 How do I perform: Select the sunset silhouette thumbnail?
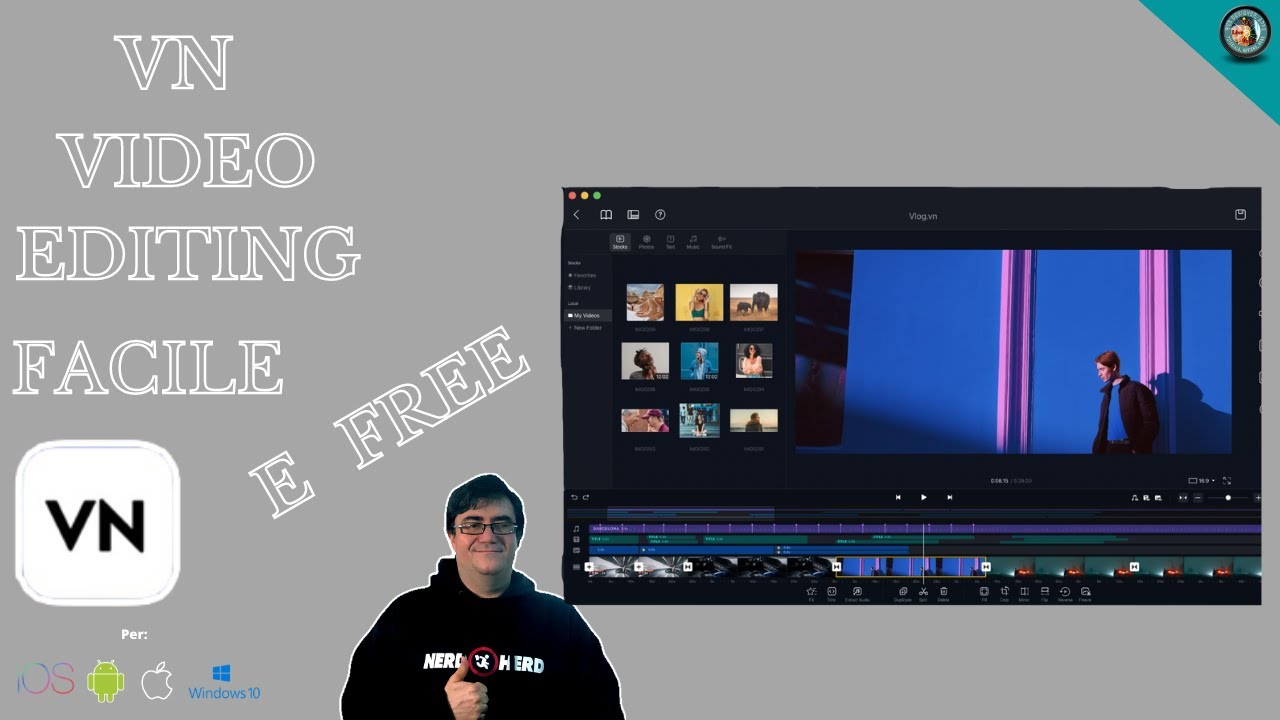click(x=754, y=420)
